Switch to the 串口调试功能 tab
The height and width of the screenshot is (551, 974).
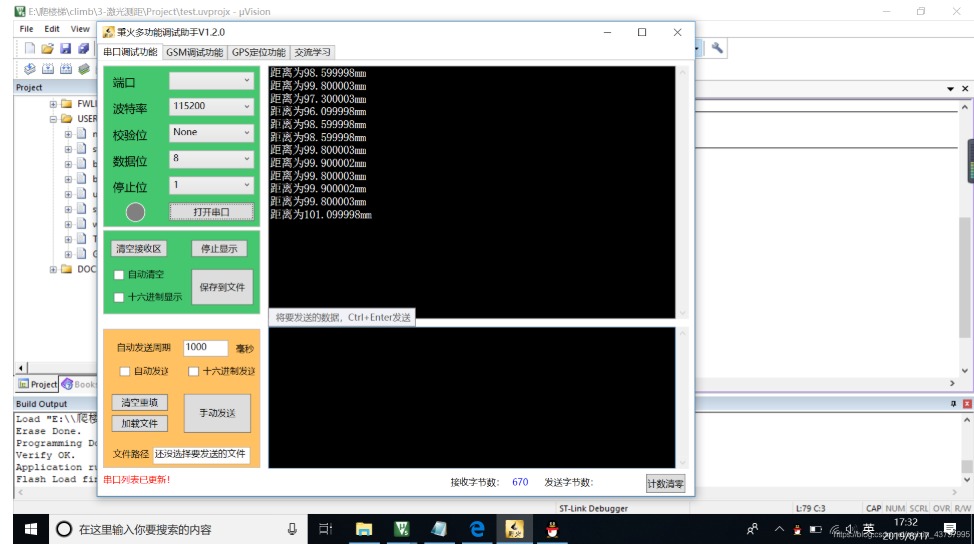click(130, 52)
